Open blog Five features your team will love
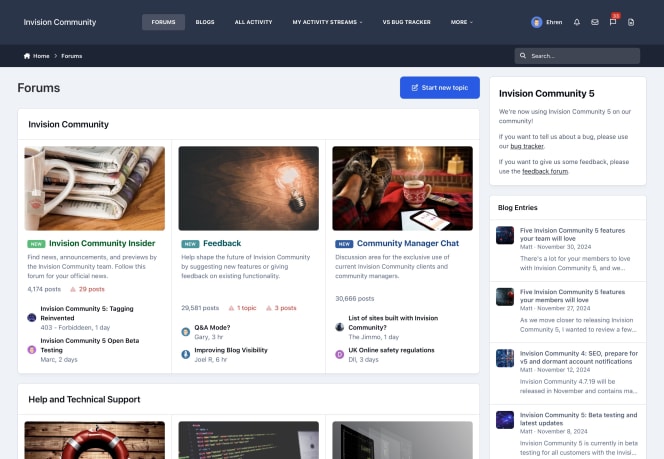The height and width of the screenshot is (459, 664). point(572,235)
